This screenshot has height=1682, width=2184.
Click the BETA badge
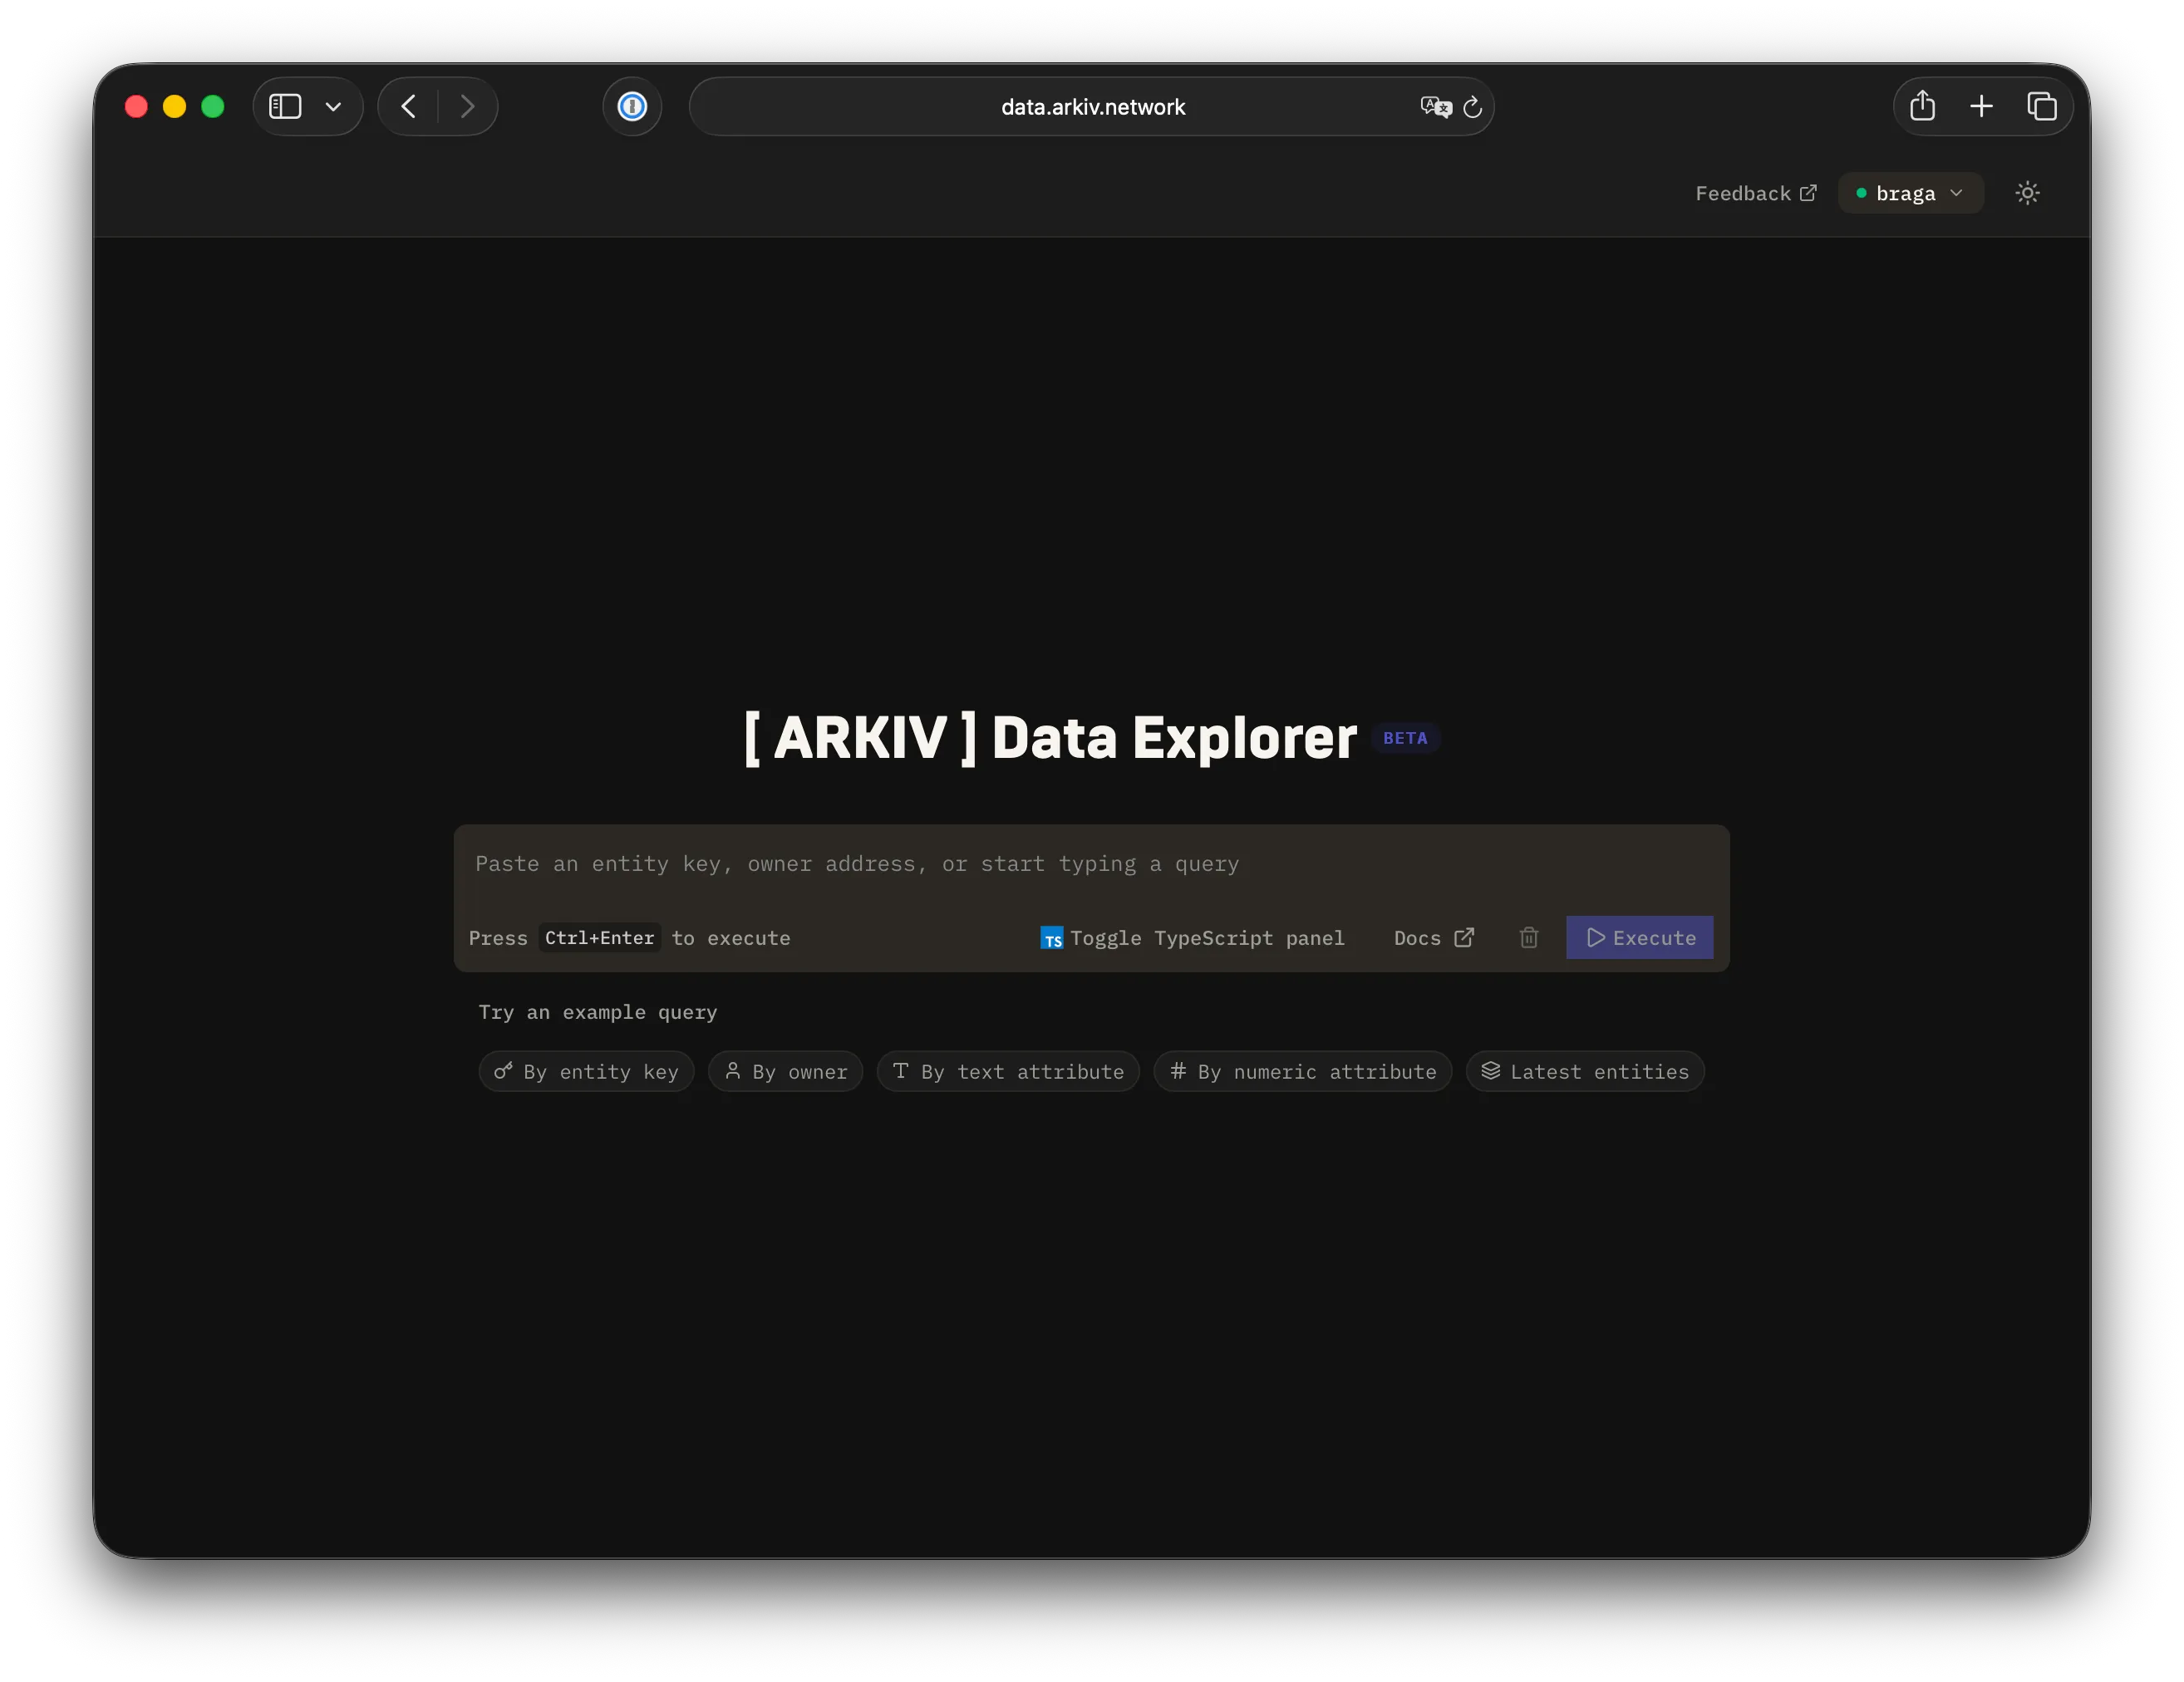pyautogui.click(x=1405, y=738)
